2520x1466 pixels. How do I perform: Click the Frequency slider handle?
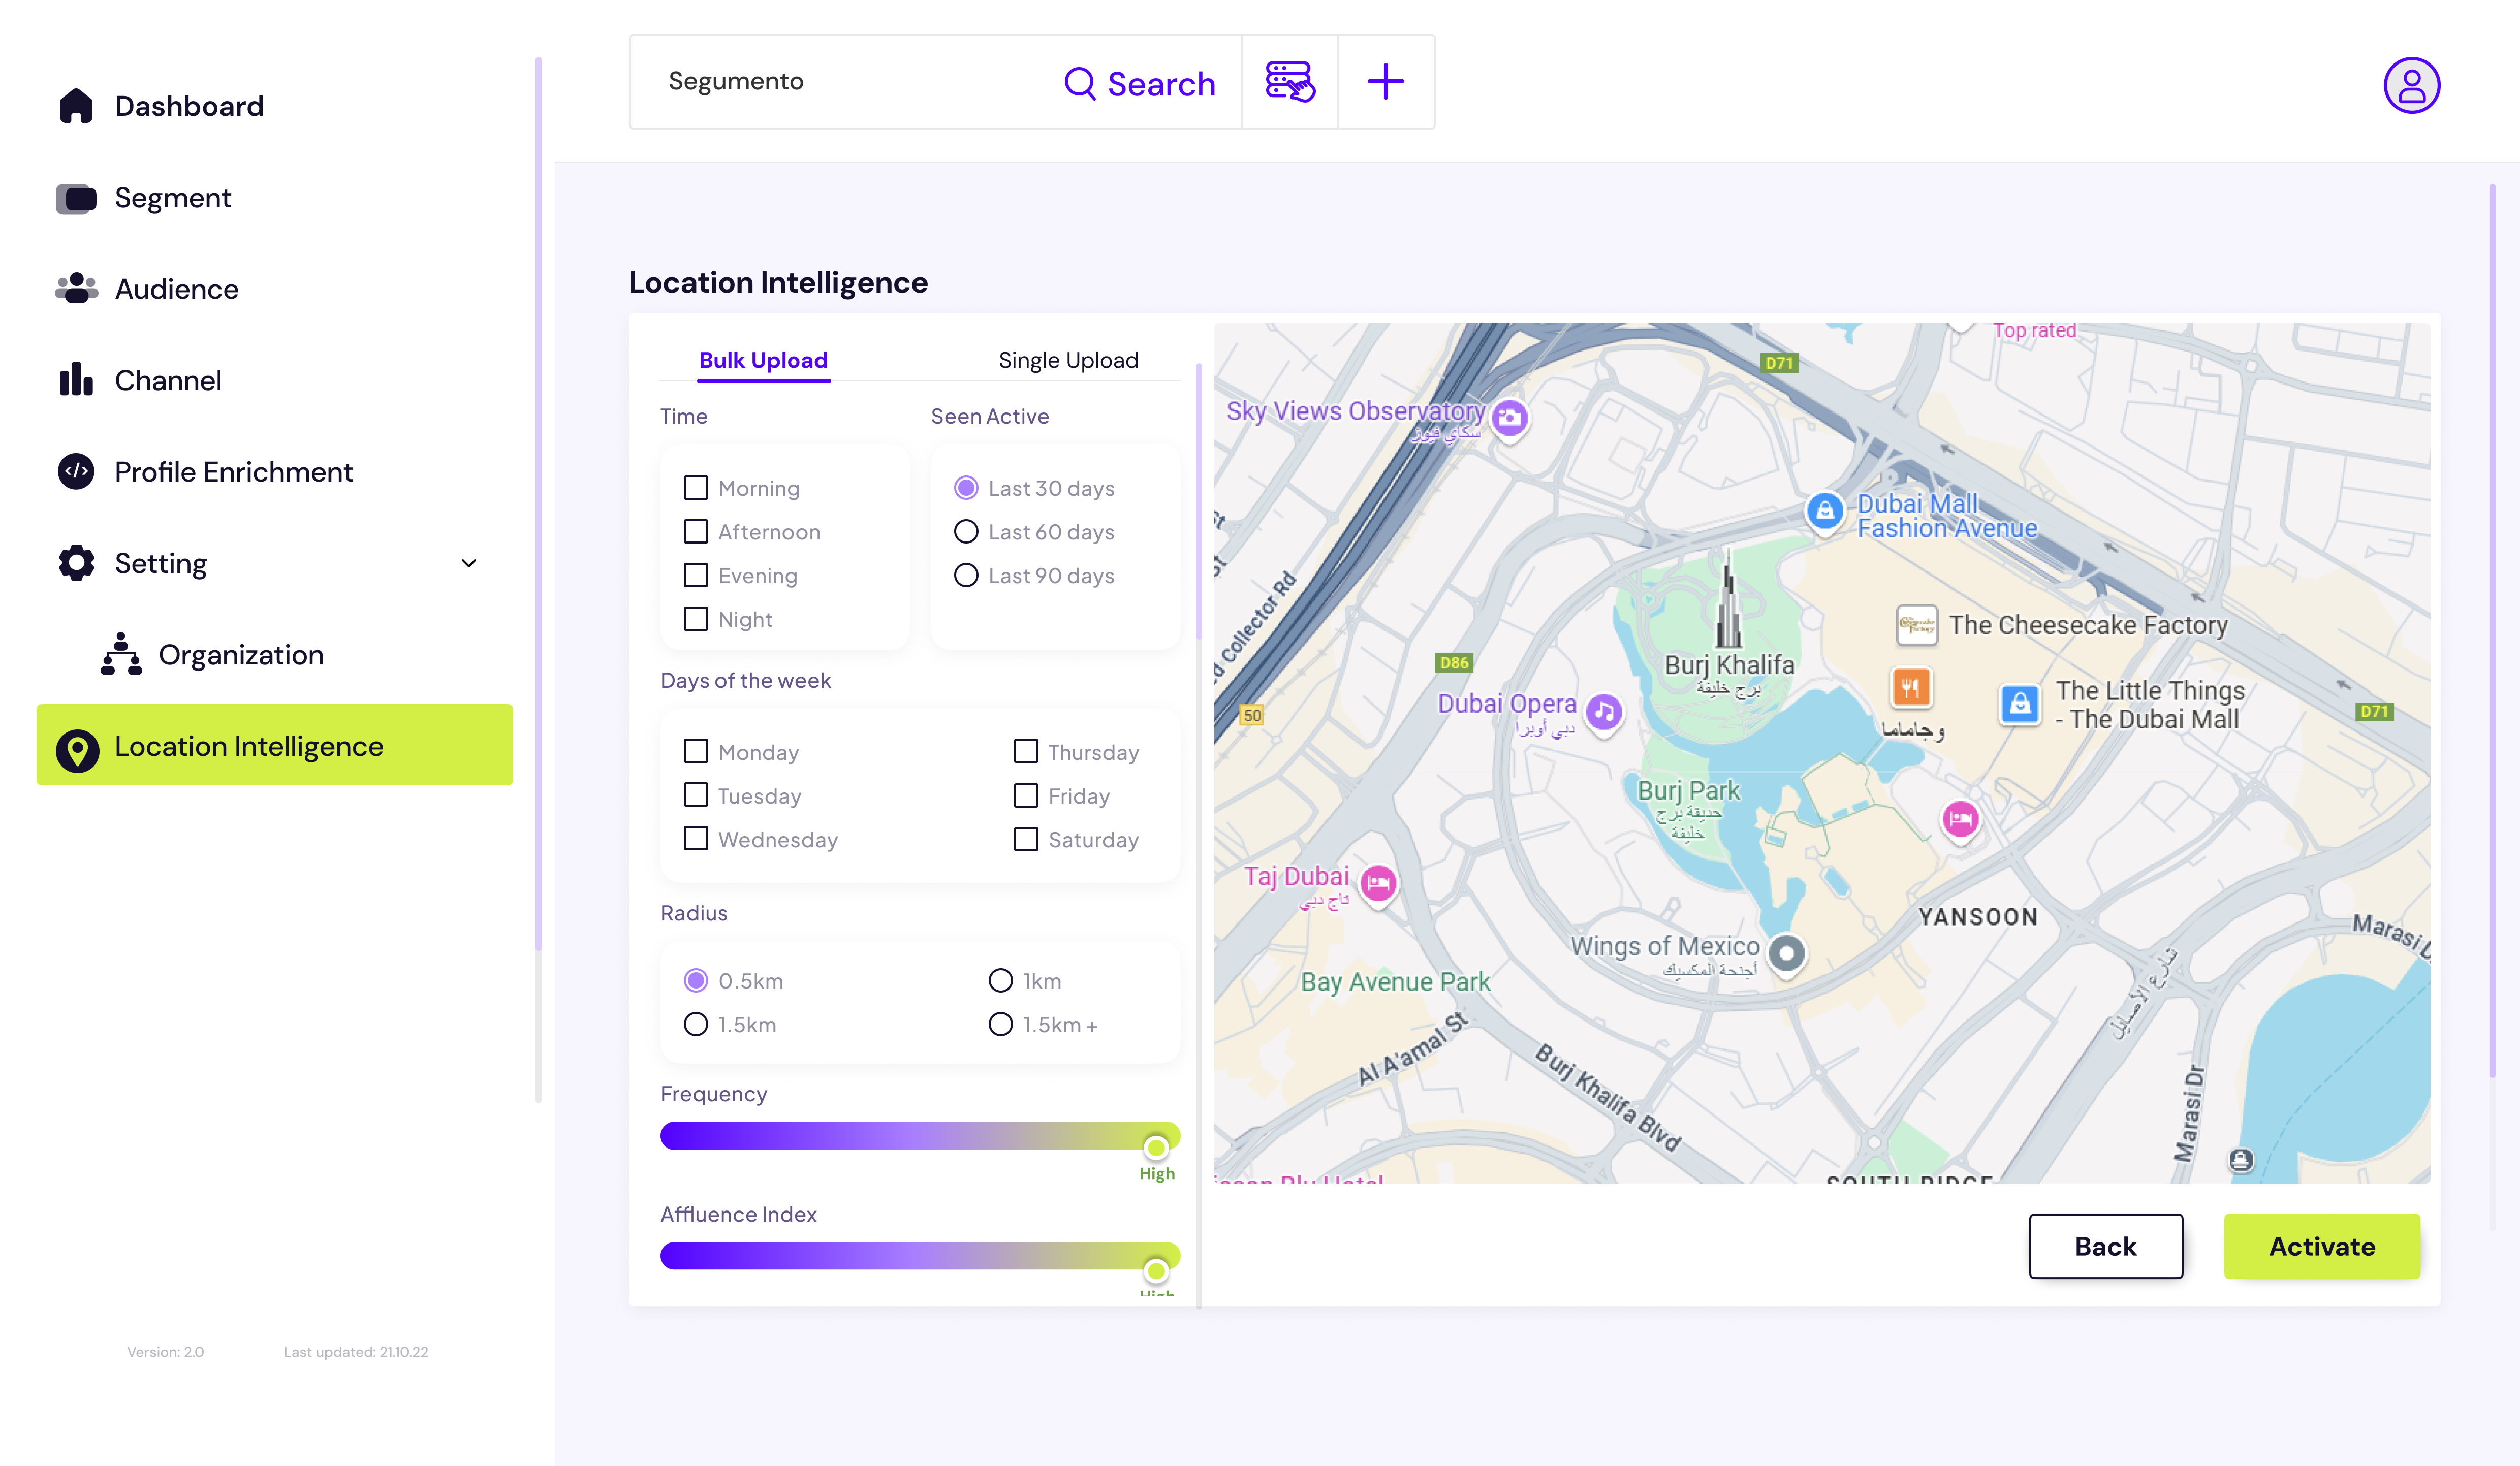point(1156,1147)
